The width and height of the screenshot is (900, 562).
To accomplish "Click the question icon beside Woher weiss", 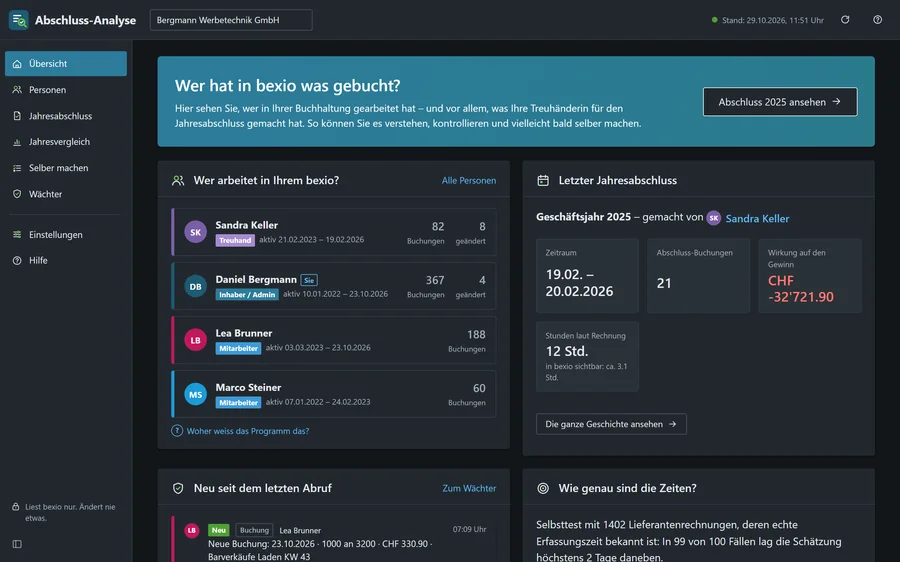I will (x=177, y=431).
